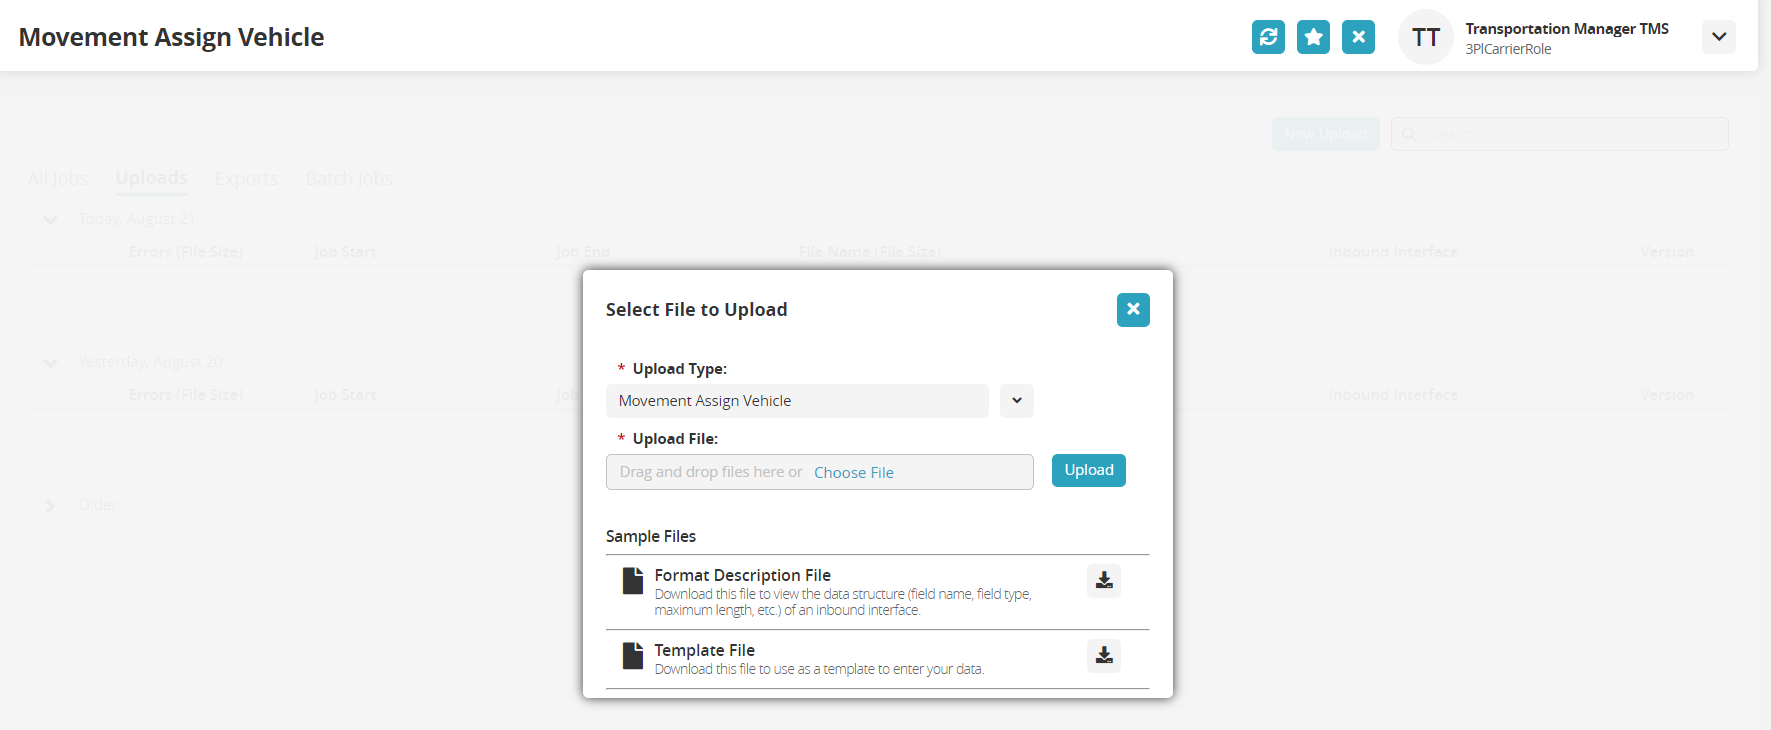
Task: Switch to the Batch Jobs tab
Action: 349,179
